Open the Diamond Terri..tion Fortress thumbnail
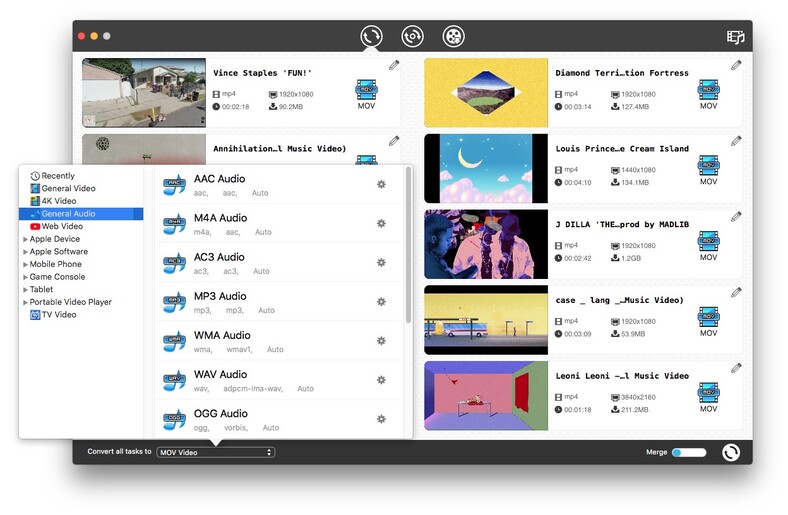 point(486,92)
